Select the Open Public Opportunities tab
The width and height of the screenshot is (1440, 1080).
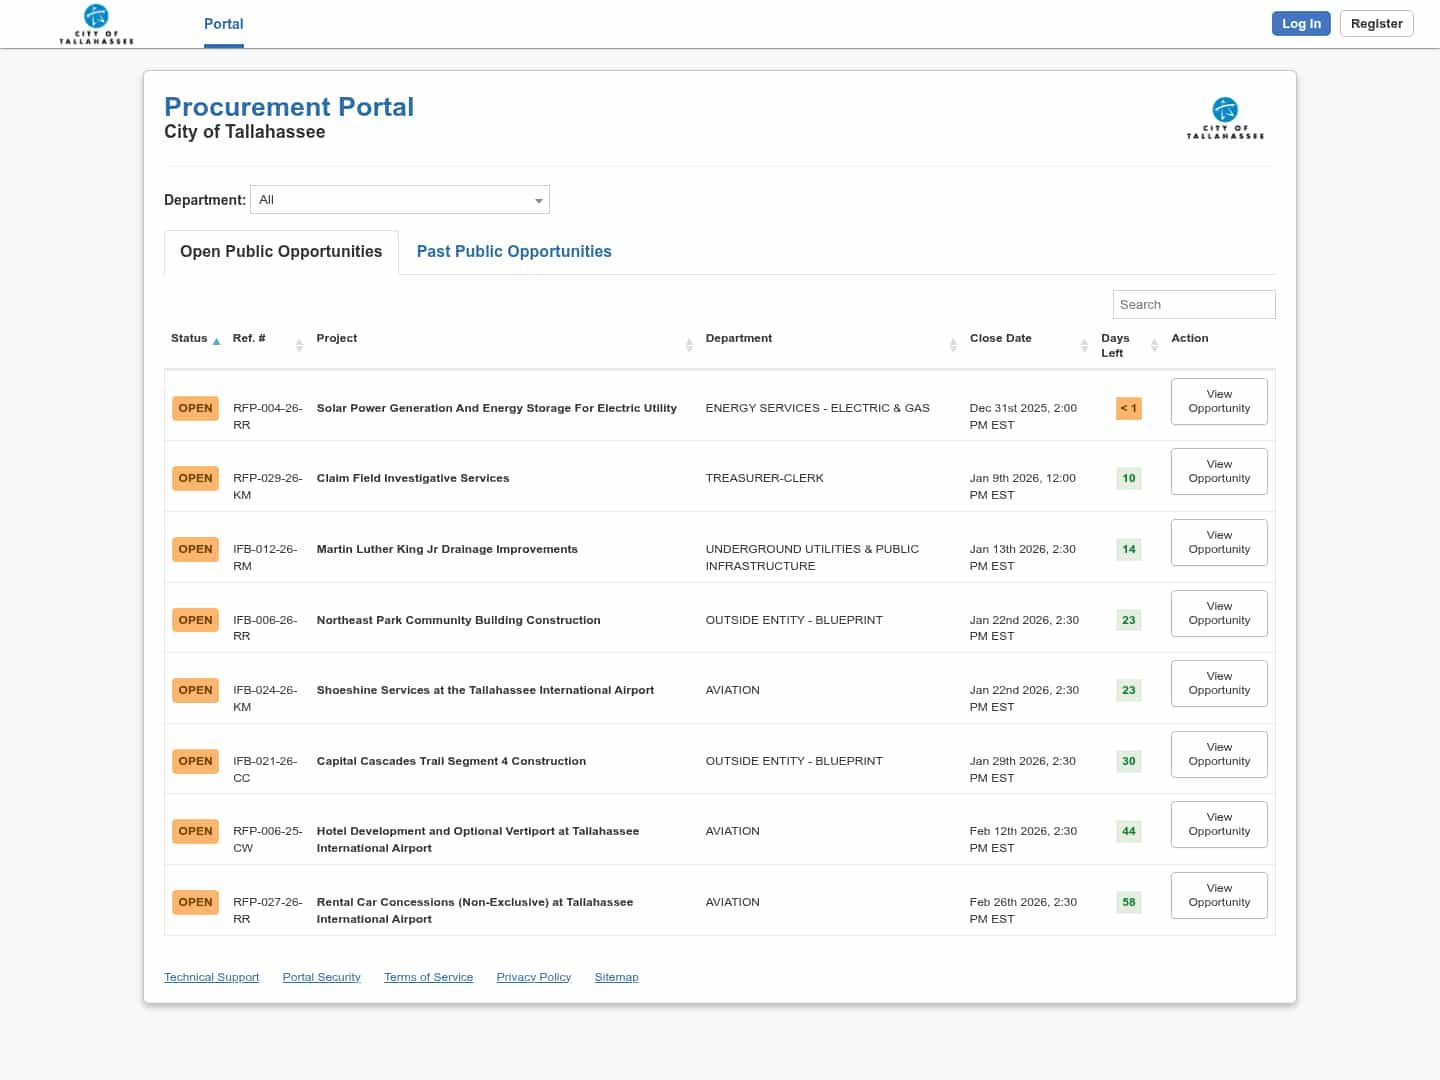click(x=281, y=252)
